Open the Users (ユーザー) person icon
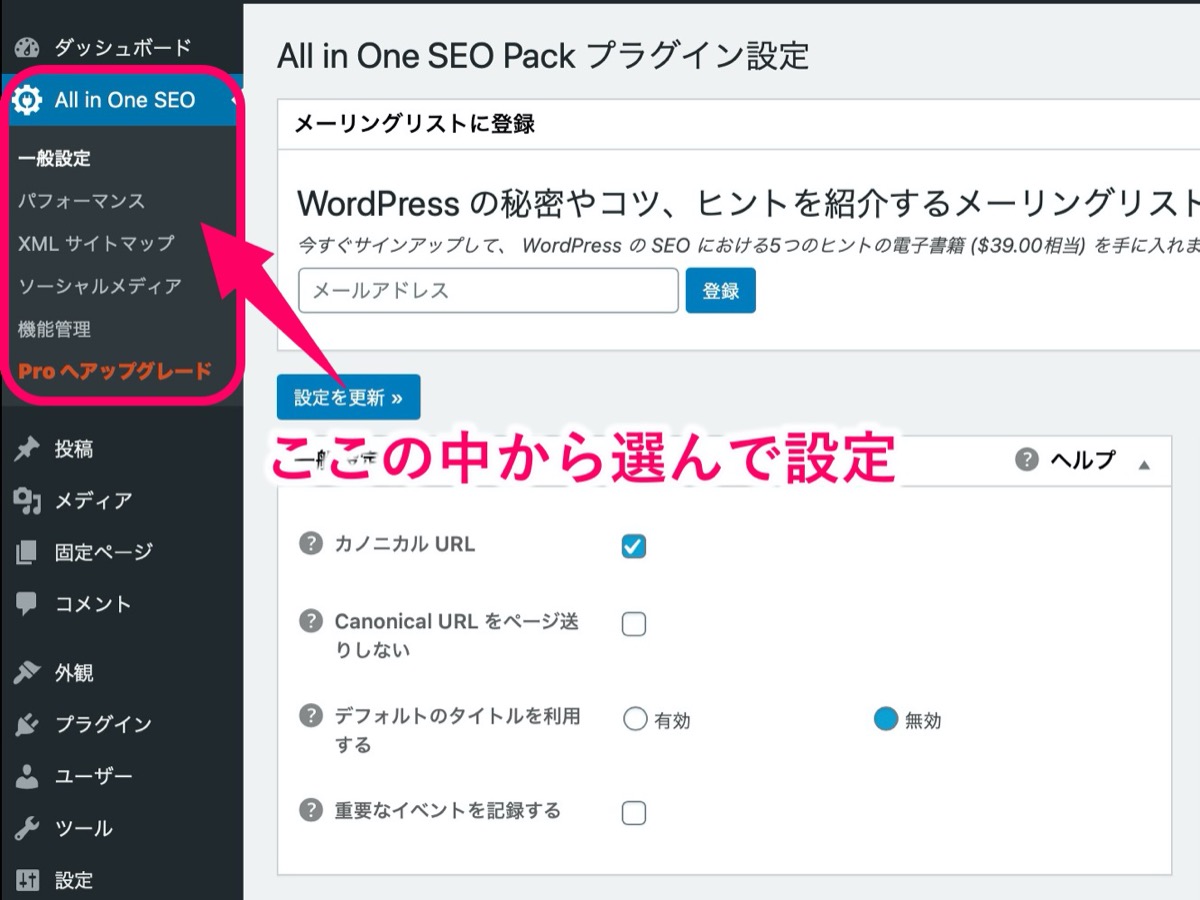Image resolution: width=1200 pixels, height=900 pixels. point(27,776)
